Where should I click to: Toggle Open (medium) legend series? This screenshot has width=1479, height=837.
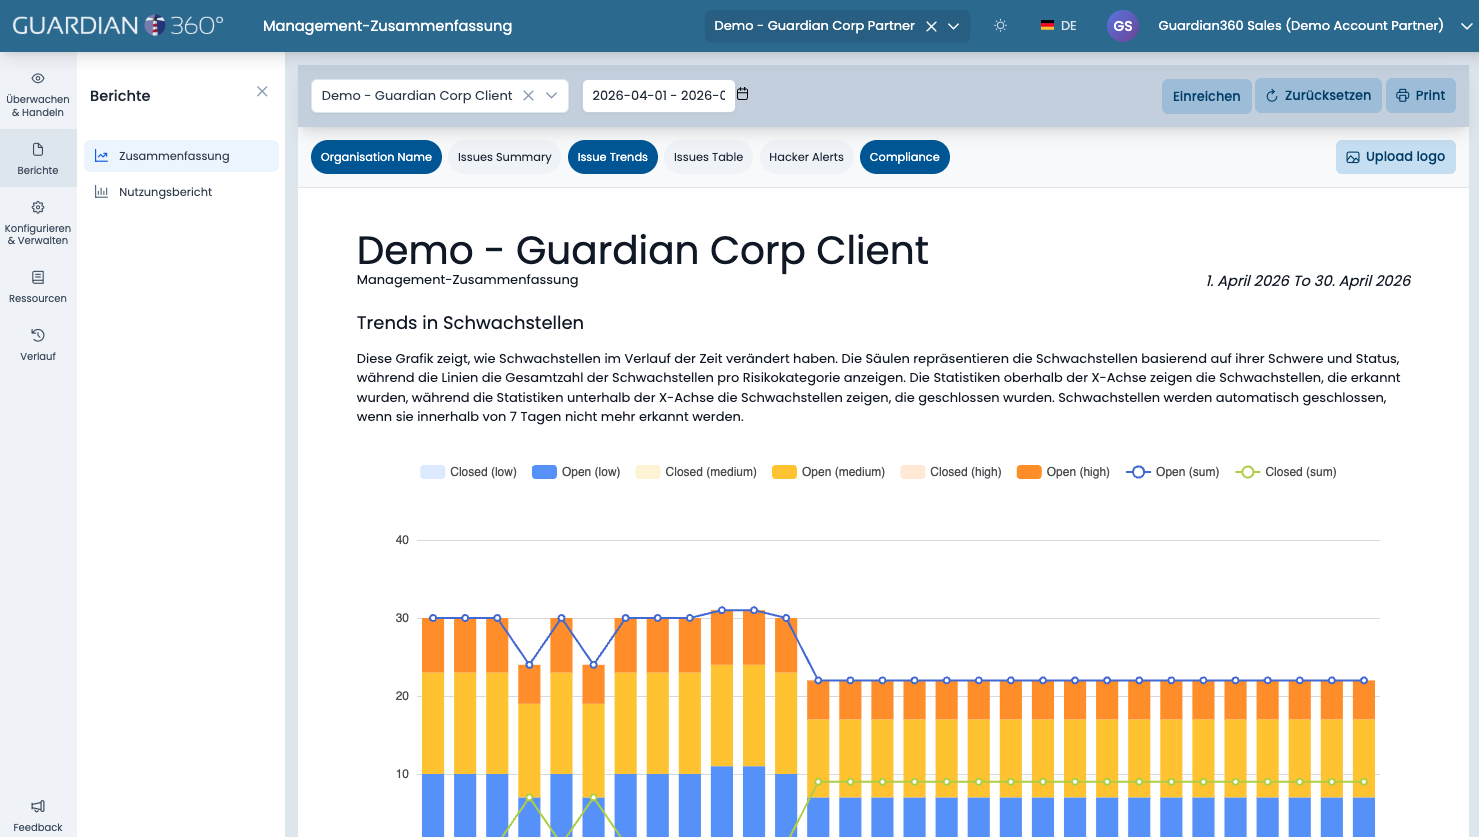pos(828,472)
